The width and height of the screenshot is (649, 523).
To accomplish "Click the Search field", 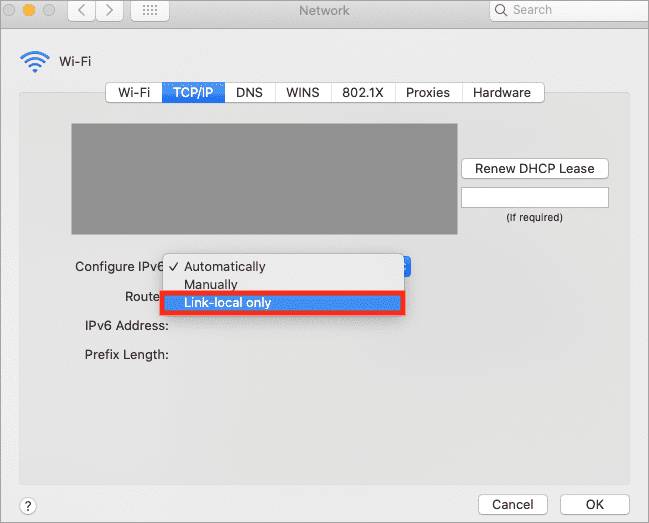I will [x=569, y=10].
